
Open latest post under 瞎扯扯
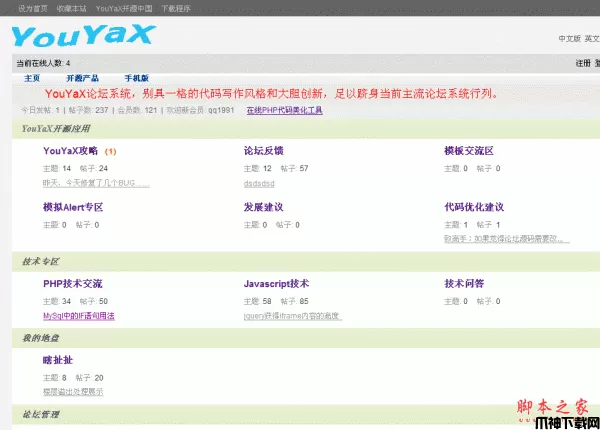click(x=73, y=392)
